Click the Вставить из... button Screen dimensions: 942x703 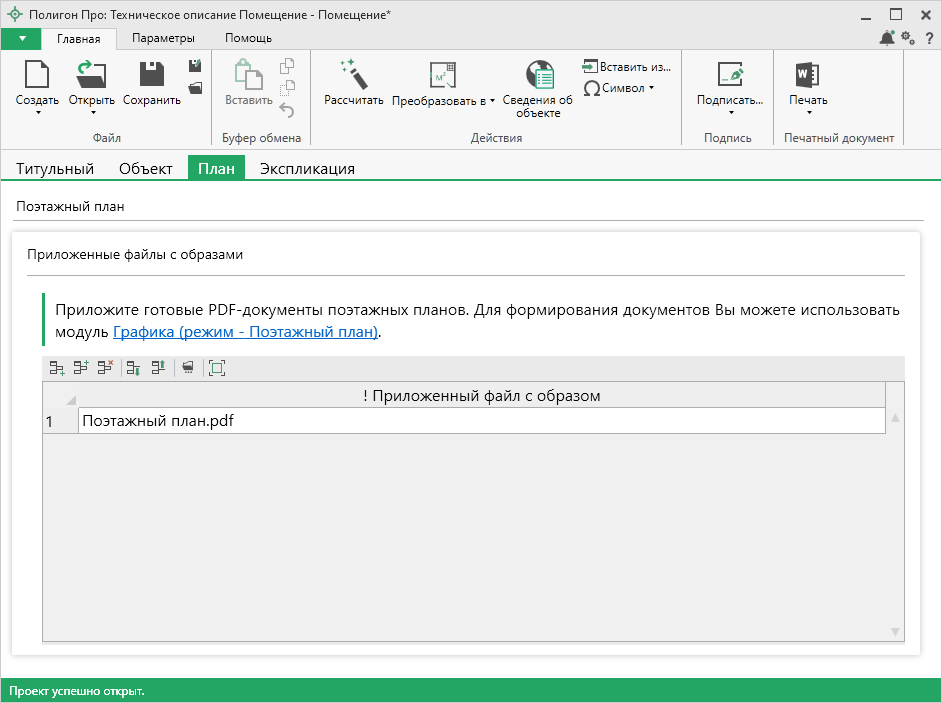pos(626,66)
